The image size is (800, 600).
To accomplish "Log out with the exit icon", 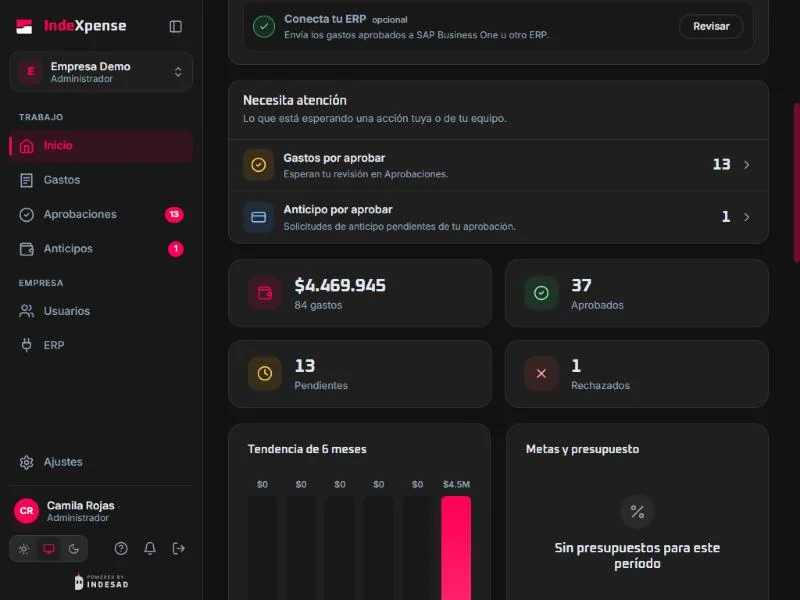I will point(179,548).
